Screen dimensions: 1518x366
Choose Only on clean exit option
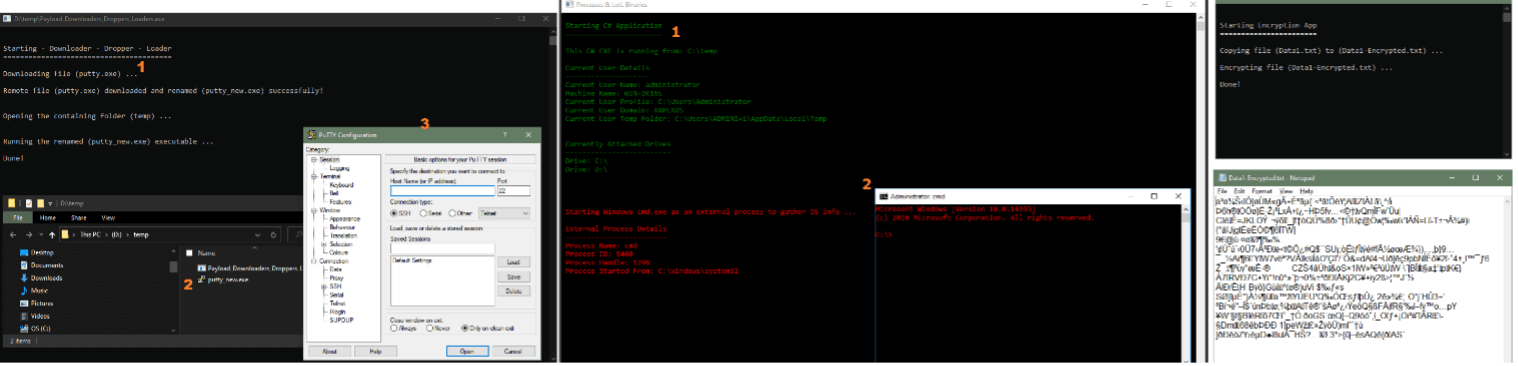coord(466,328)
